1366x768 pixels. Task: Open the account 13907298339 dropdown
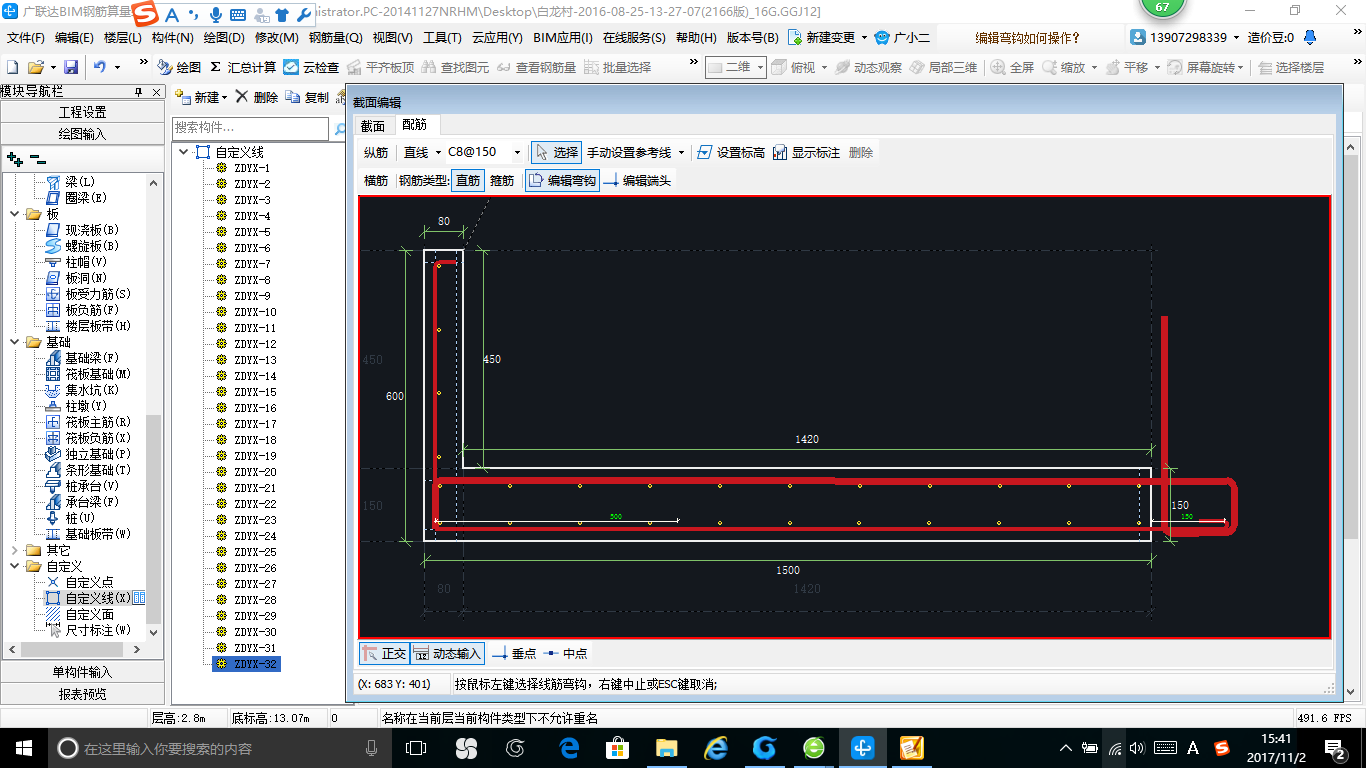coord(1237,37)
